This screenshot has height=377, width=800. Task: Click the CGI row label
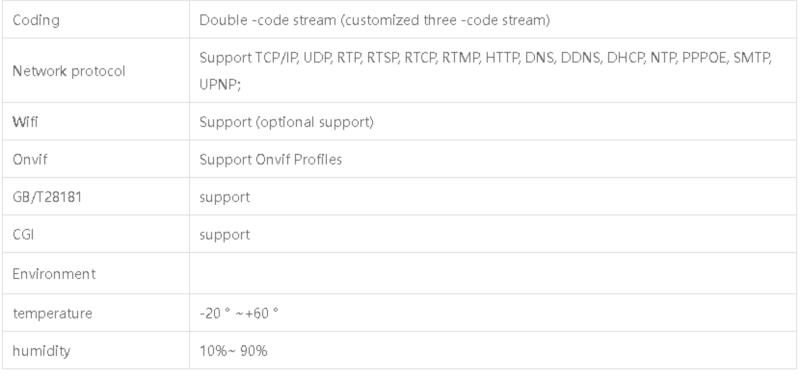(23, 235)
